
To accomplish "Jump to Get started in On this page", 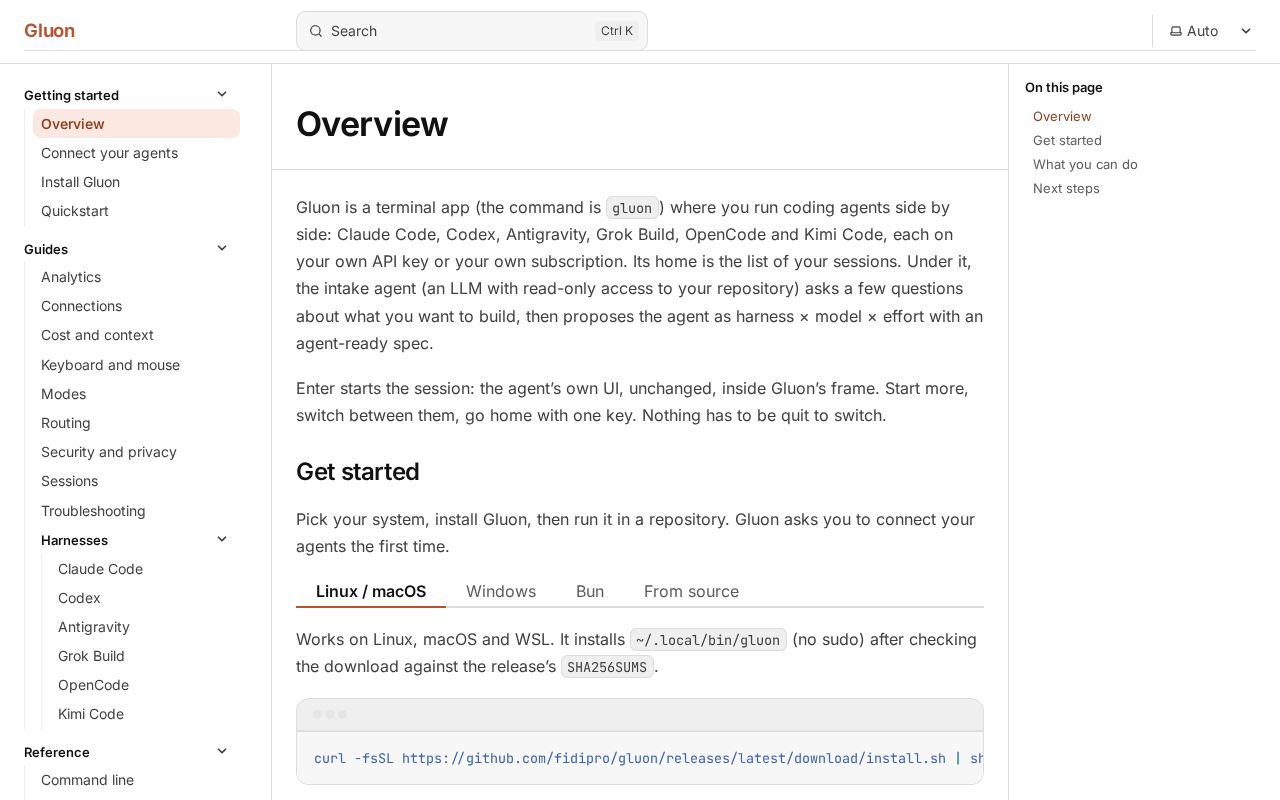I will (x=1067, y=141).
